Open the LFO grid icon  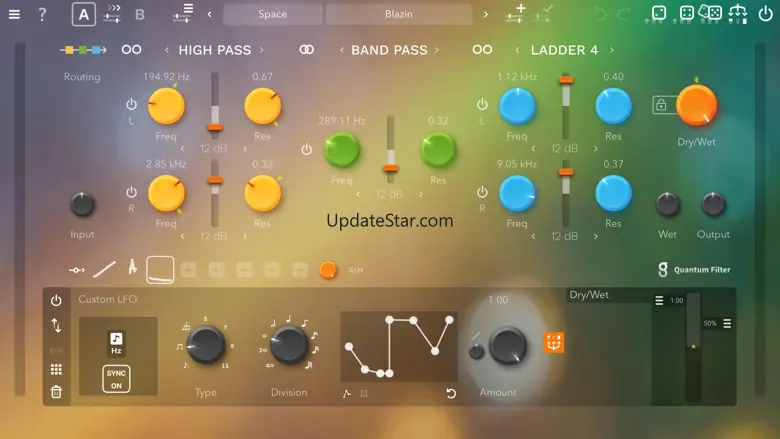coord(56,369)
